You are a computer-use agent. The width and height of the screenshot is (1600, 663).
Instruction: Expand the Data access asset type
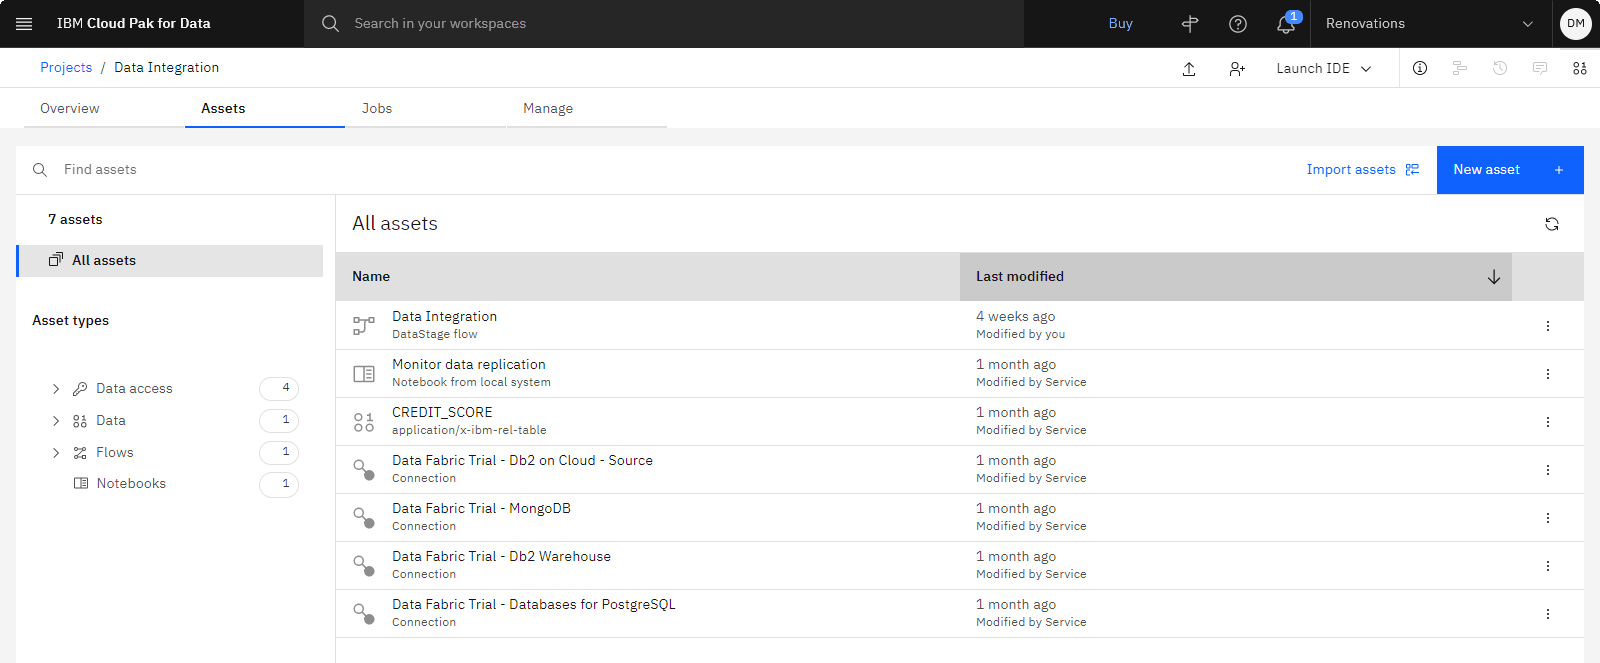56,389
